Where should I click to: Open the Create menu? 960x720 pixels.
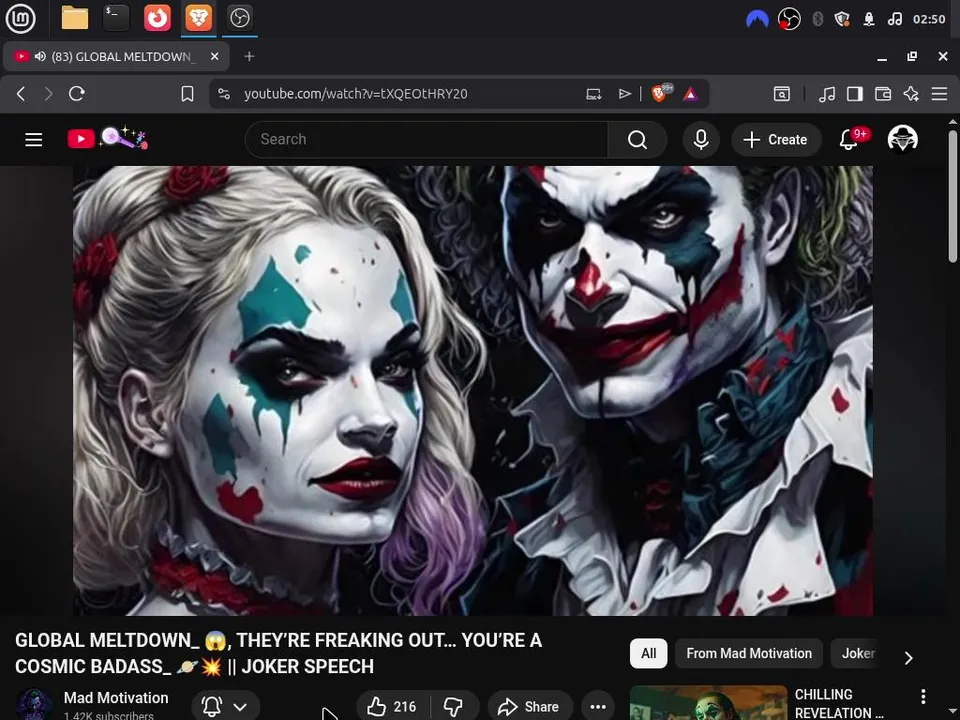[x=775, y=140]
